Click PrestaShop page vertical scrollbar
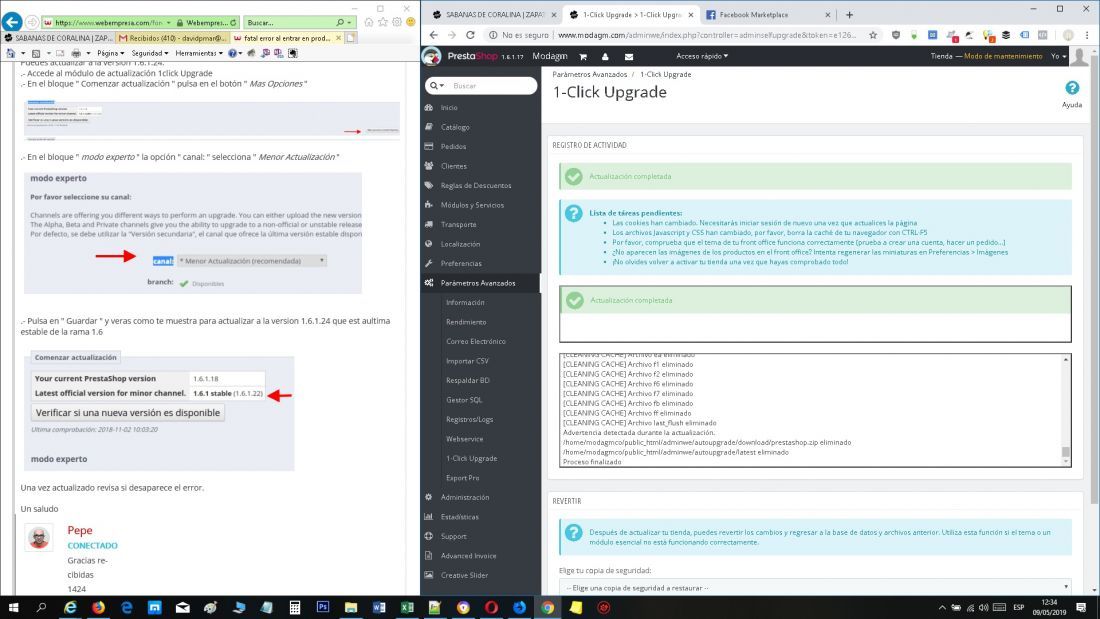Viewport: 1100px width, 619px height. [x=1094, y=281]
